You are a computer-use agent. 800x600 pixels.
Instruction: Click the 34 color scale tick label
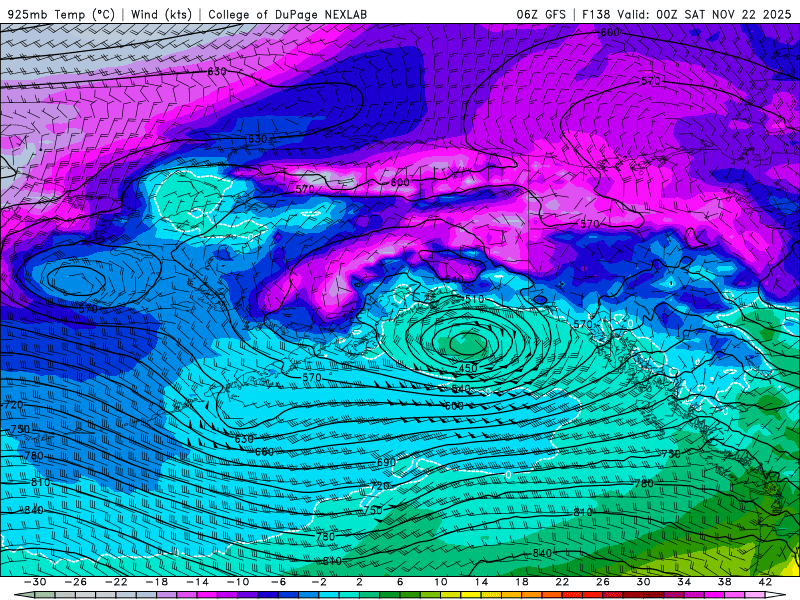684,582
